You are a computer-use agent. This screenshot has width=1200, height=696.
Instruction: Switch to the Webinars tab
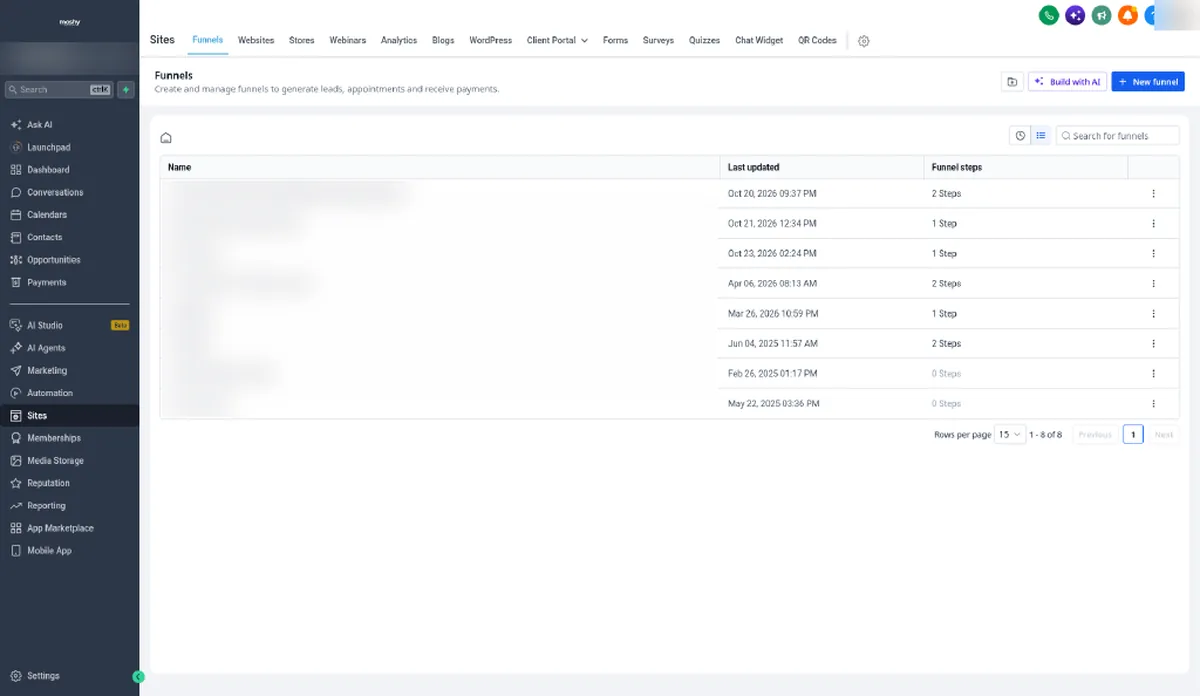pos(347,40)
